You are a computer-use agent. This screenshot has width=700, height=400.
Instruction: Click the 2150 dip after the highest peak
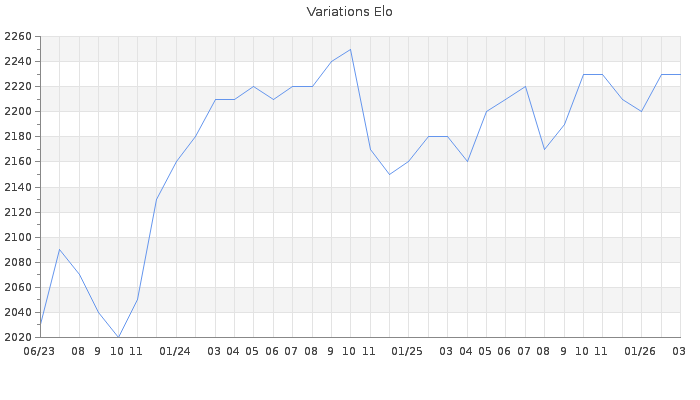click(389, 174)
